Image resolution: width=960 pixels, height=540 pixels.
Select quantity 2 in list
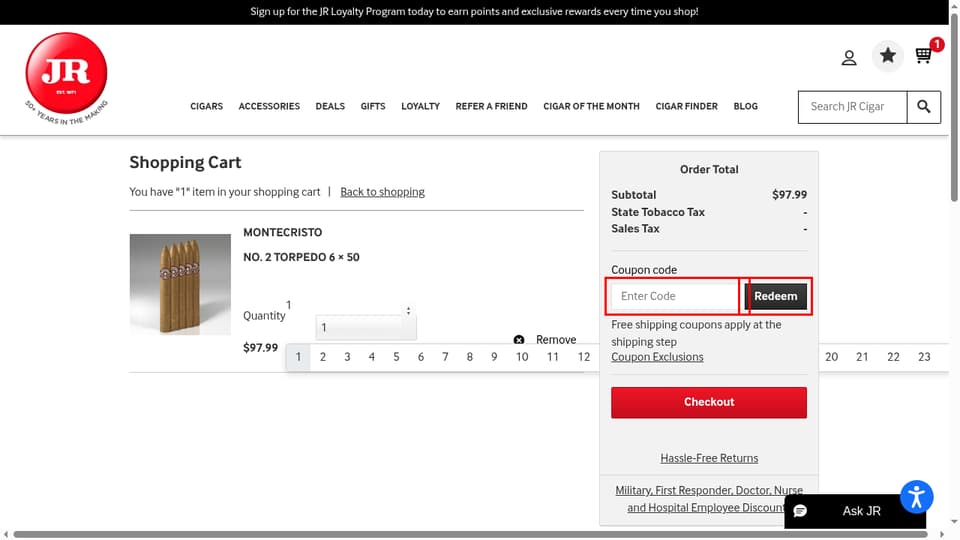(x=323, y=357)
